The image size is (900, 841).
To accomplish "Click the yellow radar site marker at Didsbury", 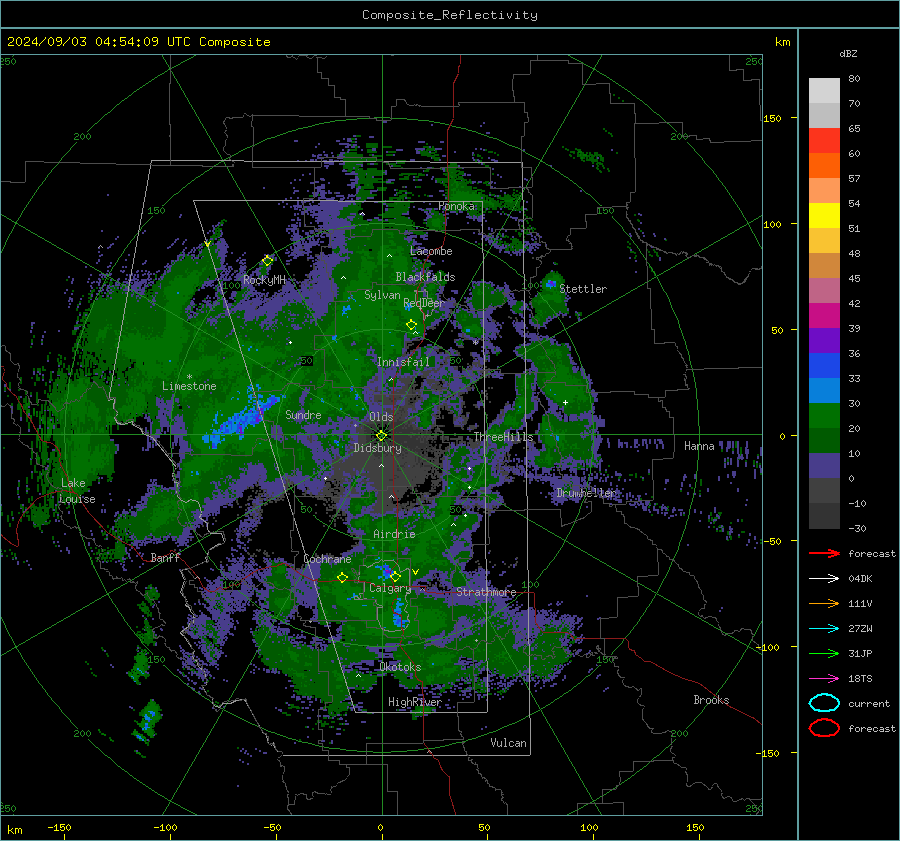I will click(381, 435).
